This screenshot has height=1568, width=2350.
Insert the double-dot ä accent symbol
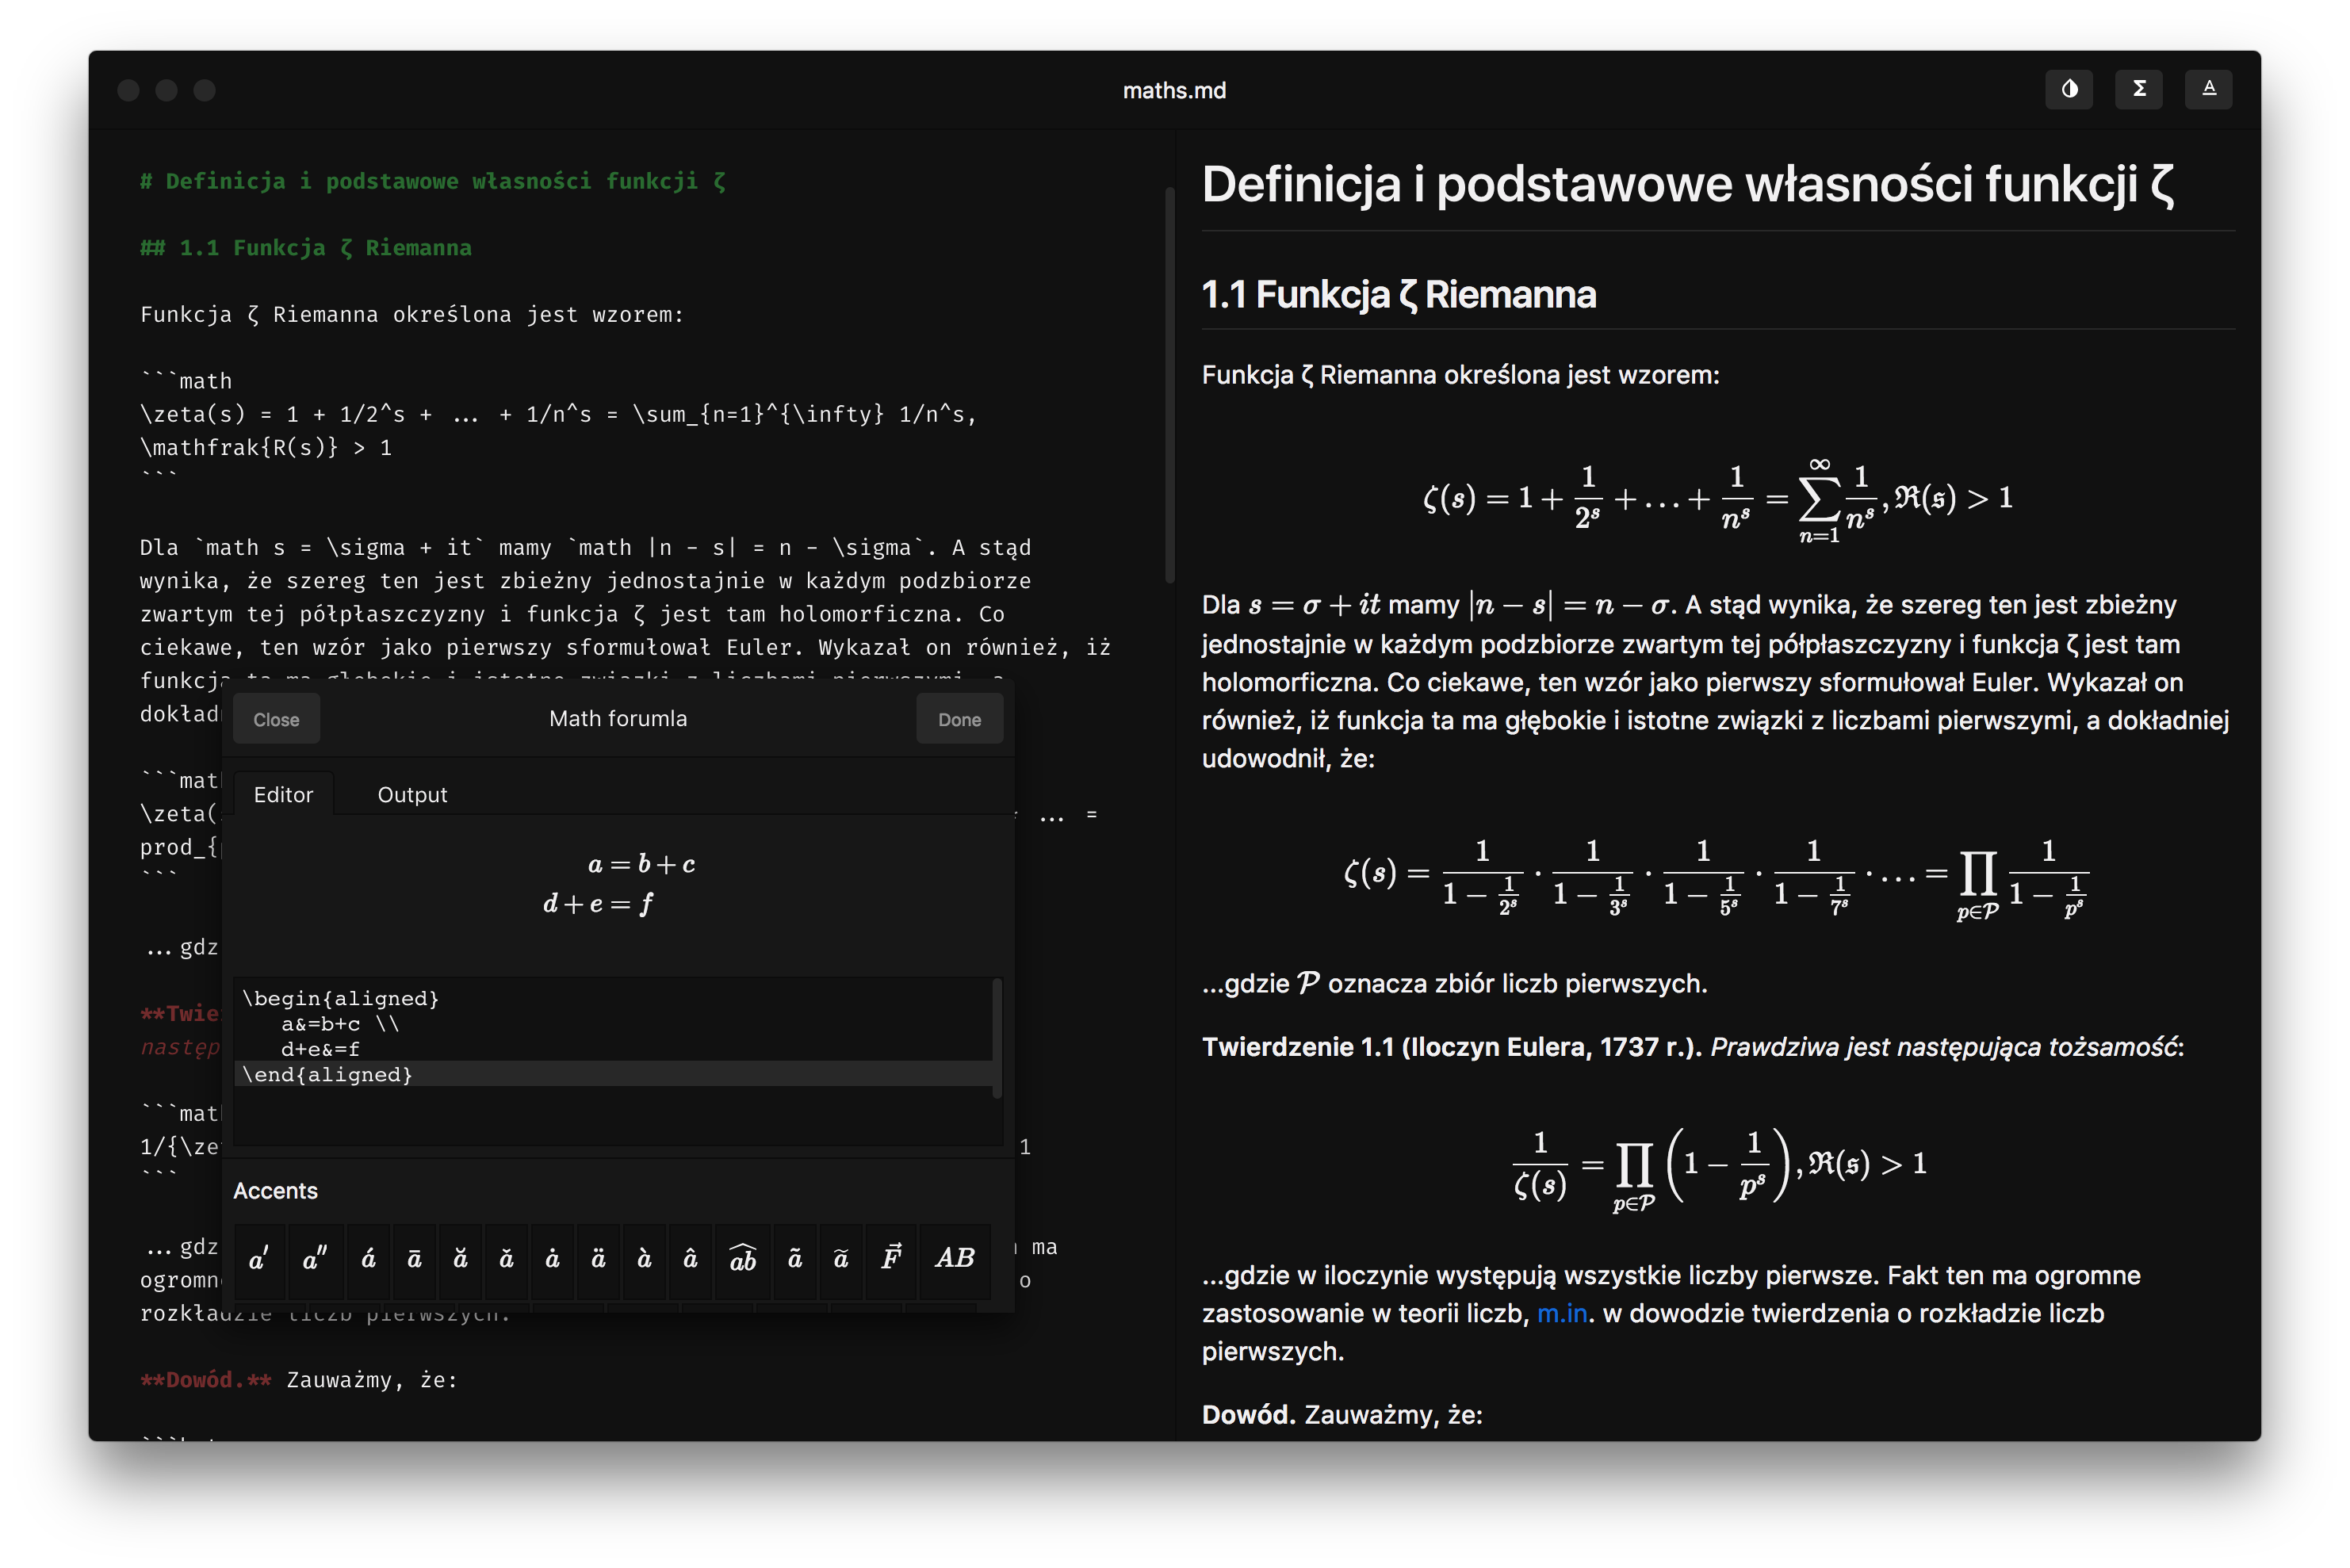click(598, 1259)
